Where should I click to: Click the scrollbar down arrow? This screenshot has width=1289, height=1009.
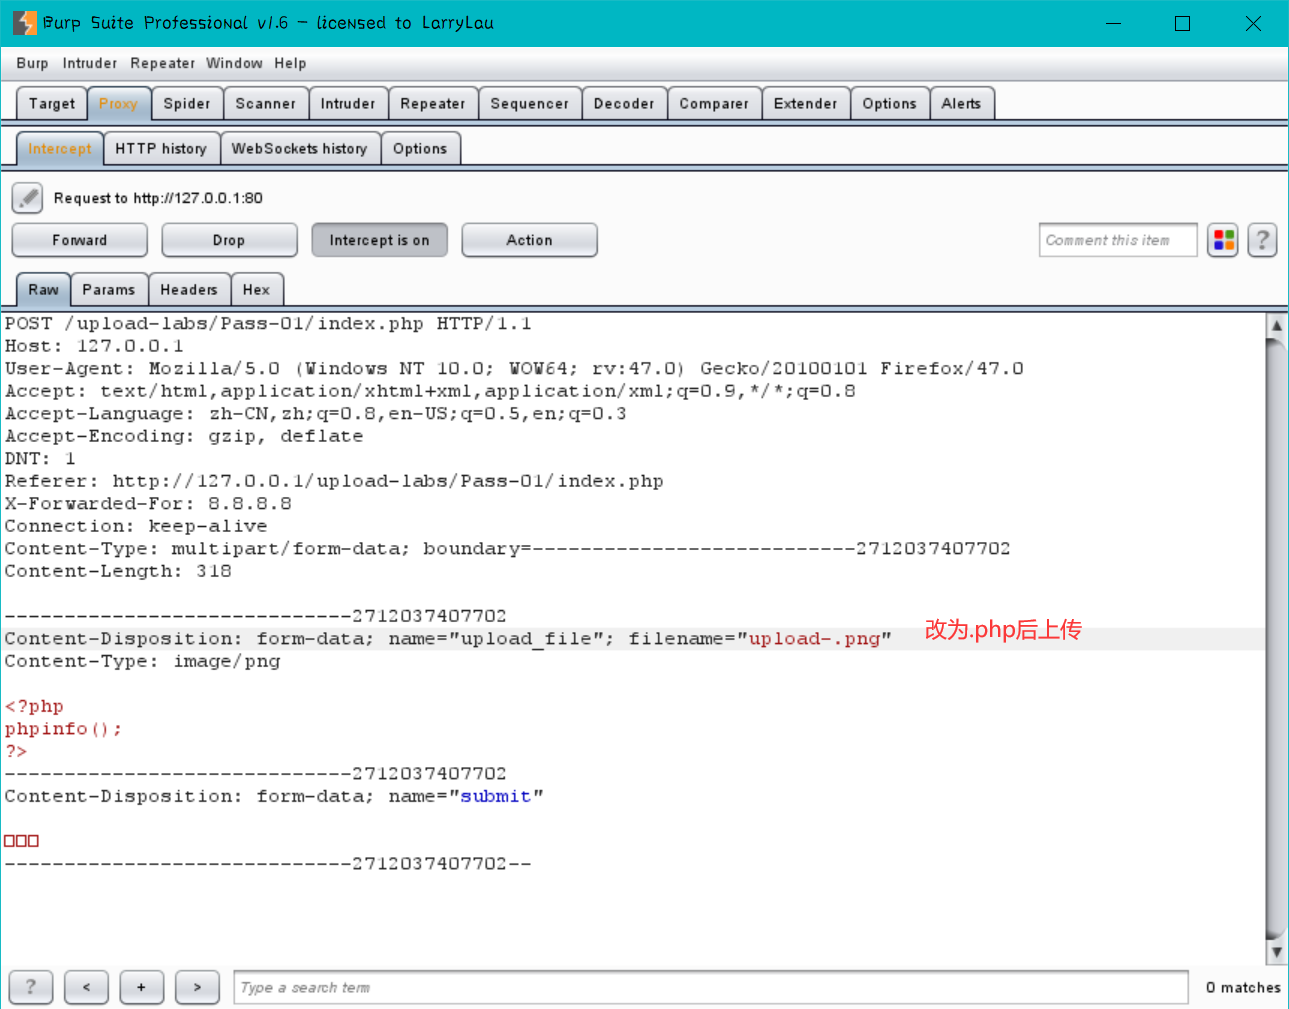click(x=1276, y=952)
